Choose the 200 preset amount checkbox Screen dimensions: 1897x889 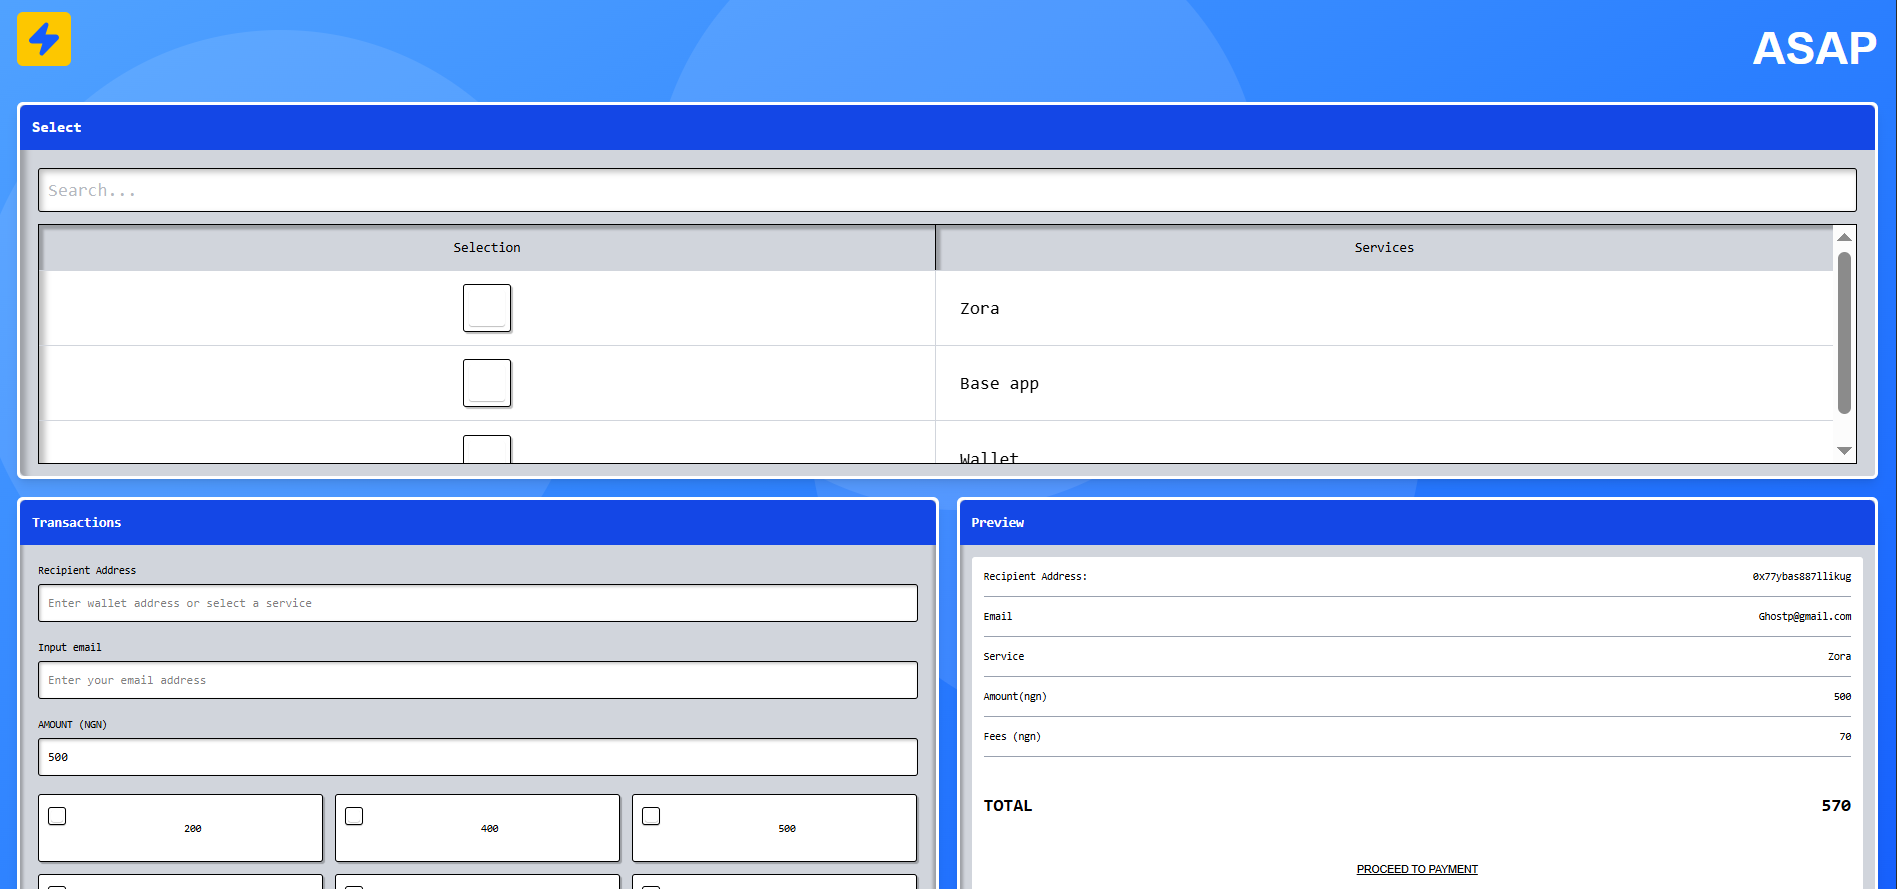58,816
